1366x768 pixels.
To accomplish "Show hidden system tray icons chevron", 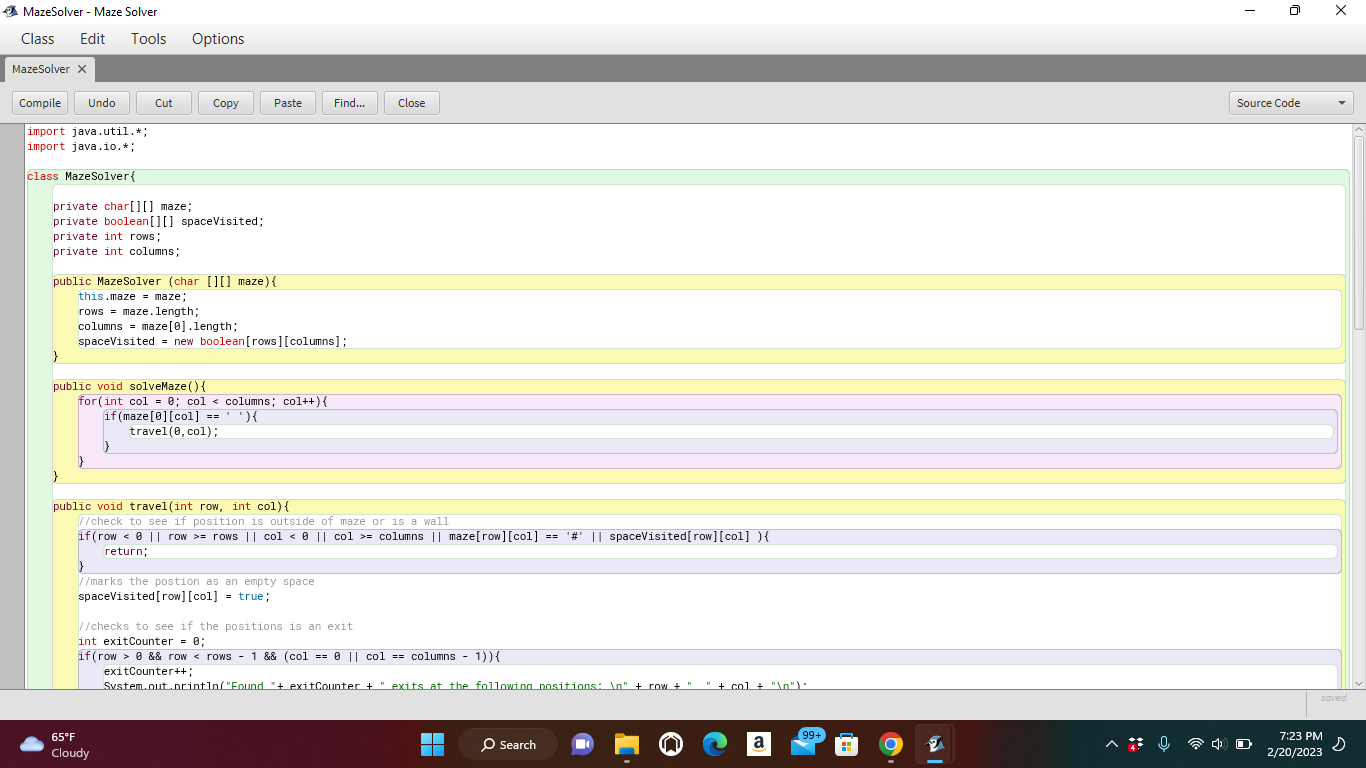I will point(1111,744).
